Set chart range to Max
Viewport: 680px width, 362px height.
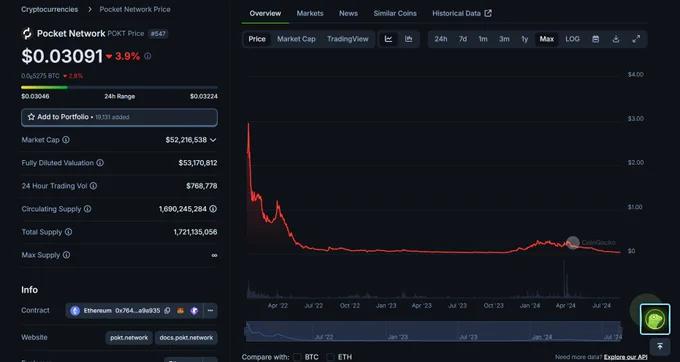(546, 39)
